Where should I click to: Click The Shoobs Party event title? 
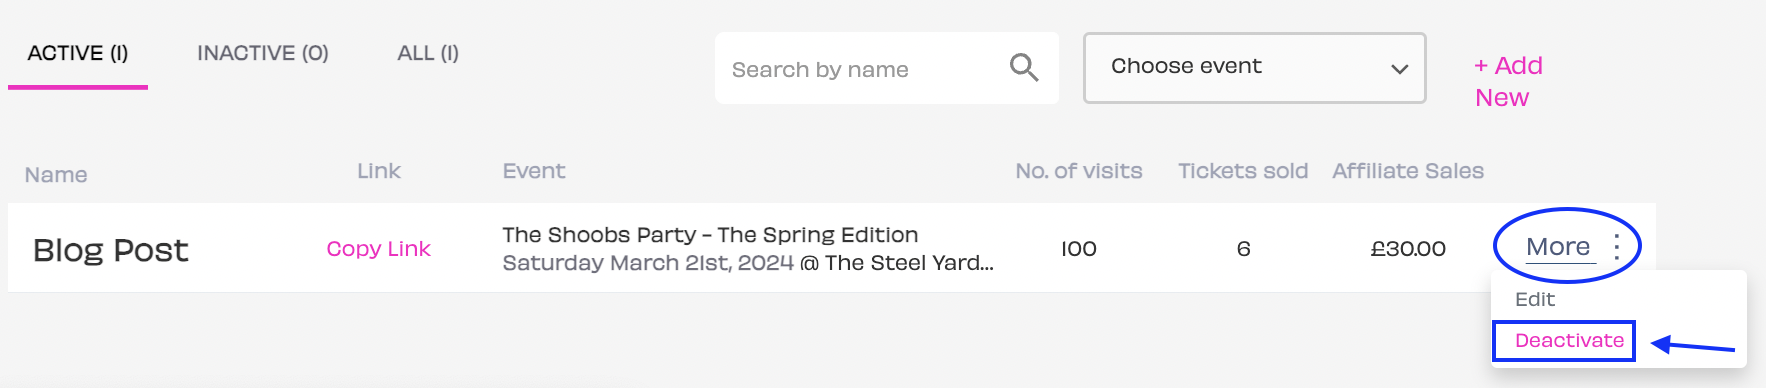[x=710, y=235]
